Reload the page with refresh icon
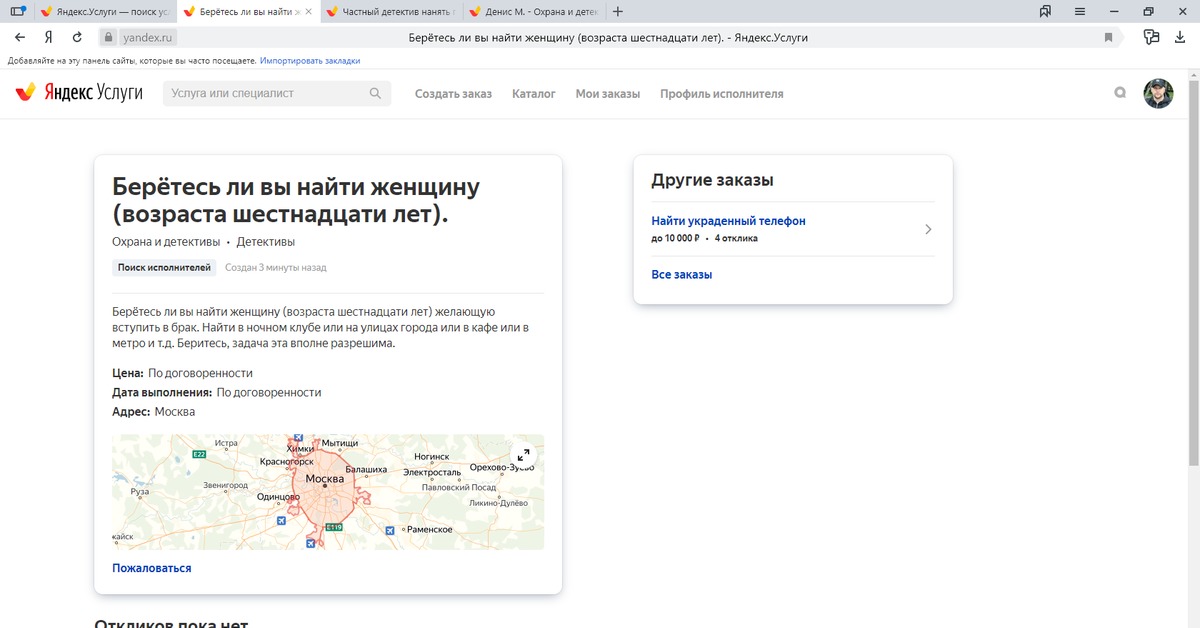This screenshot has height=628, width=1200. tap(78, 37)
